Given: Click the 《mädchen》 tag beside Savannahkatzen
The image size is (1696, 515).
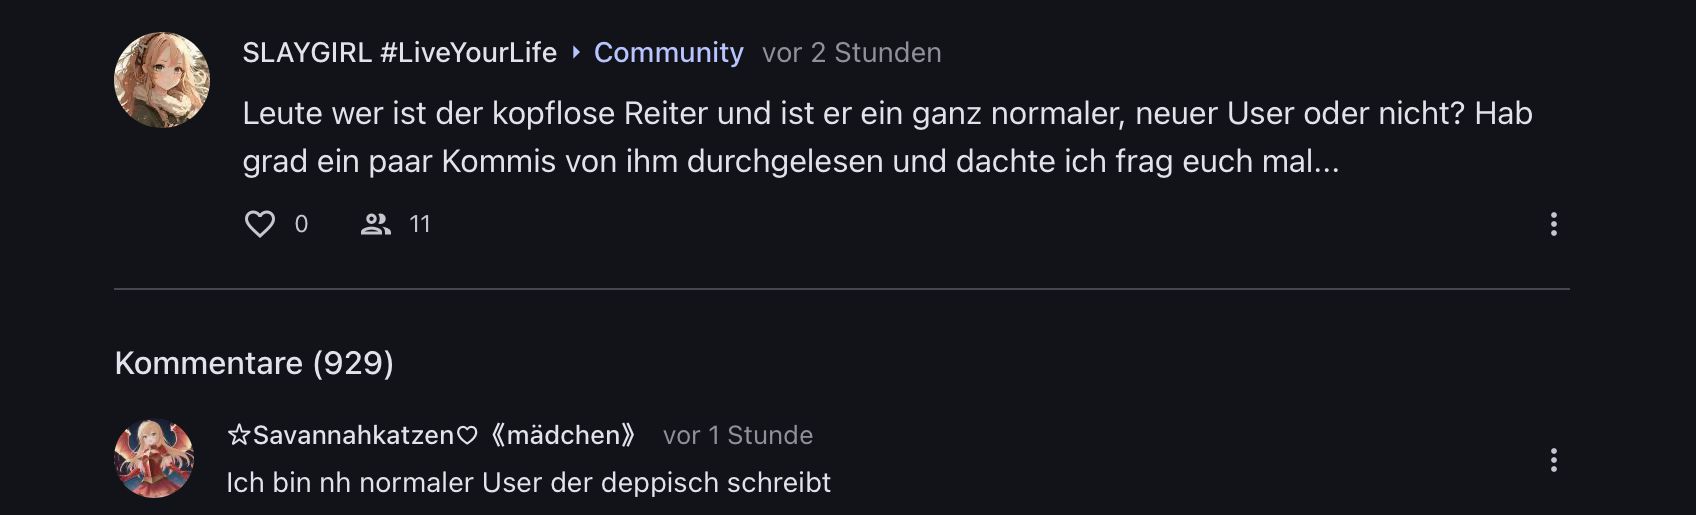Looking at the screenshot, I should tap(563, 436).
